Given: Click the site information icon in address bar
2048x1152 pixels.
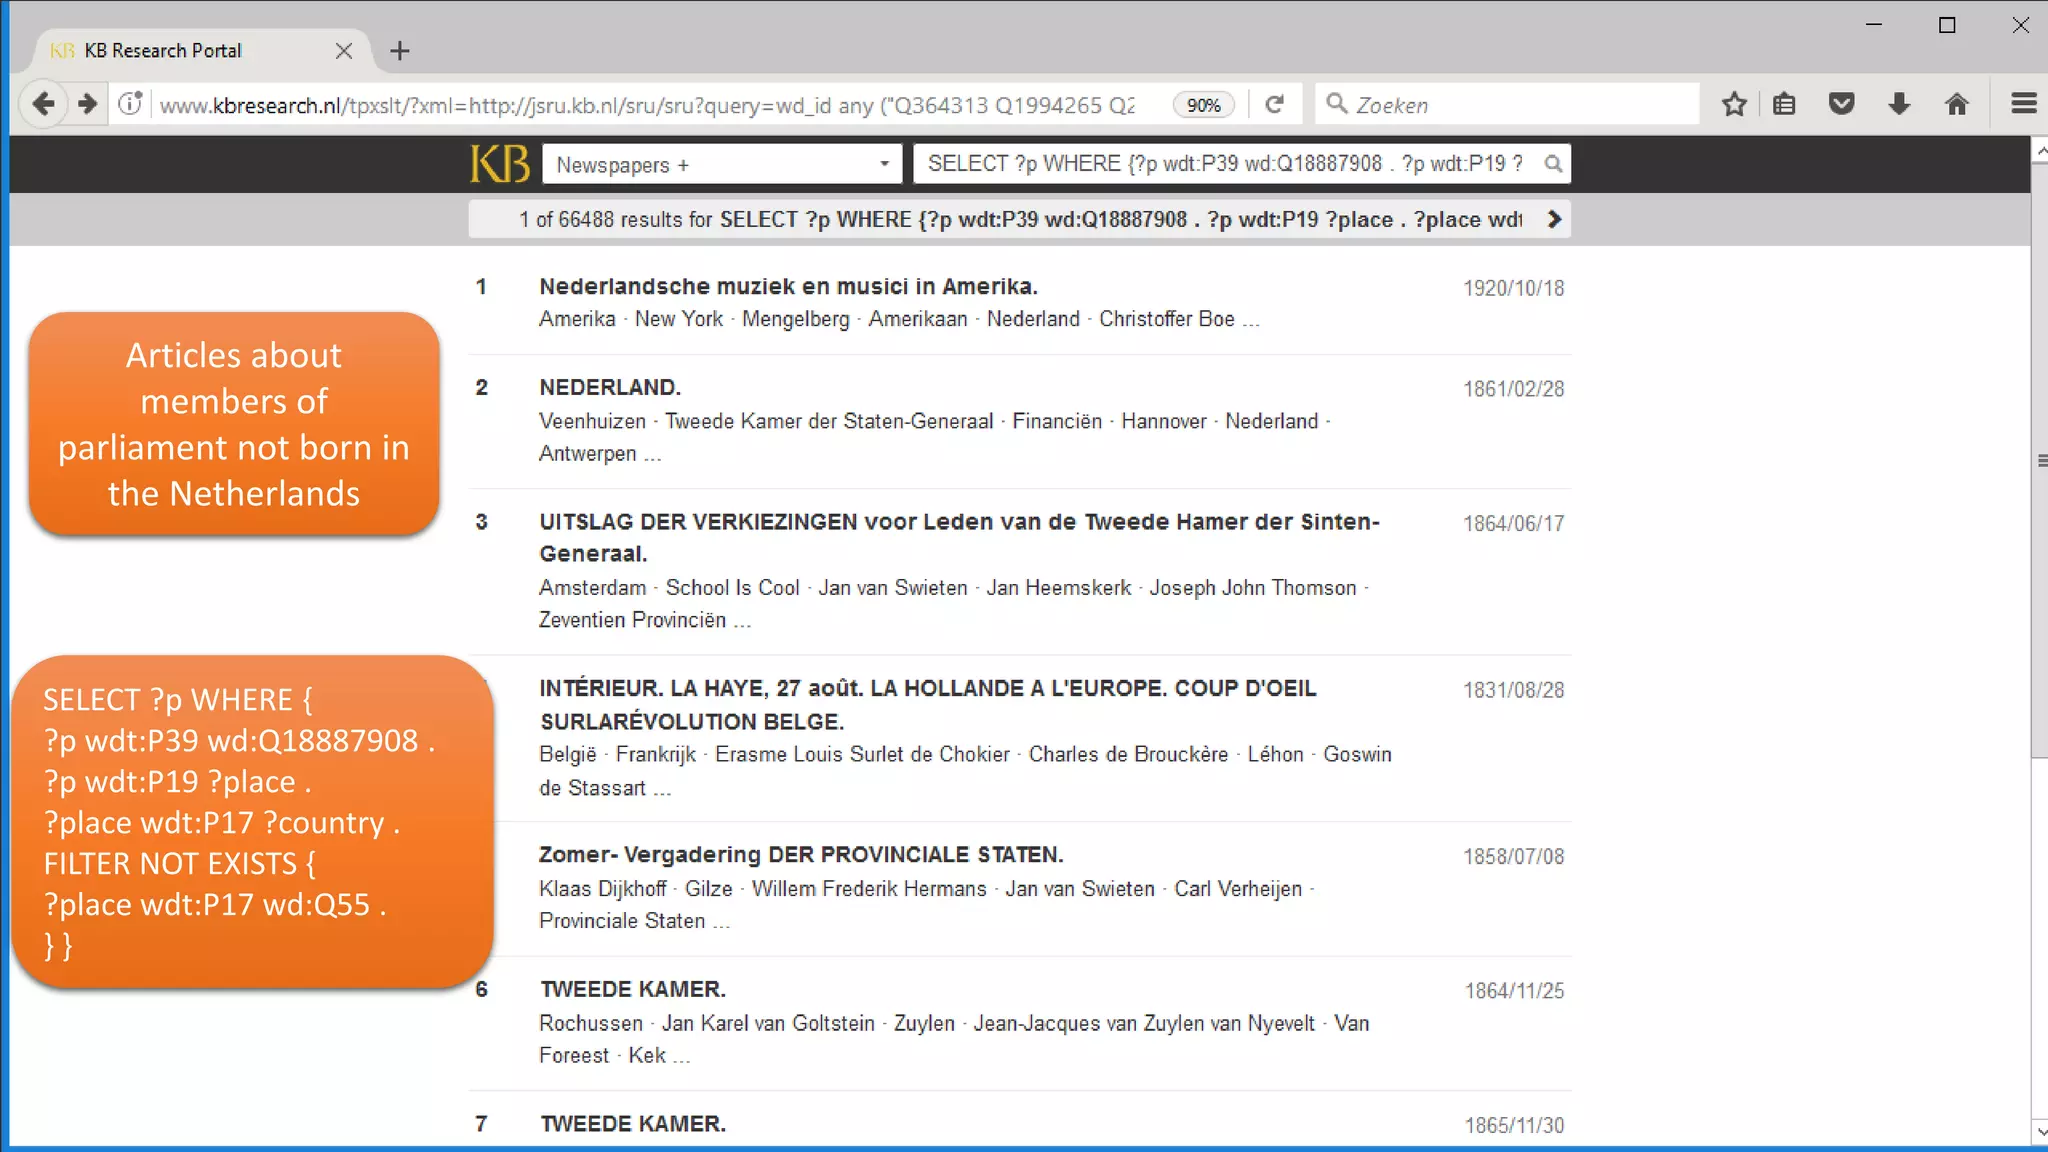Looking at the screenshot, I should point(130,104).
